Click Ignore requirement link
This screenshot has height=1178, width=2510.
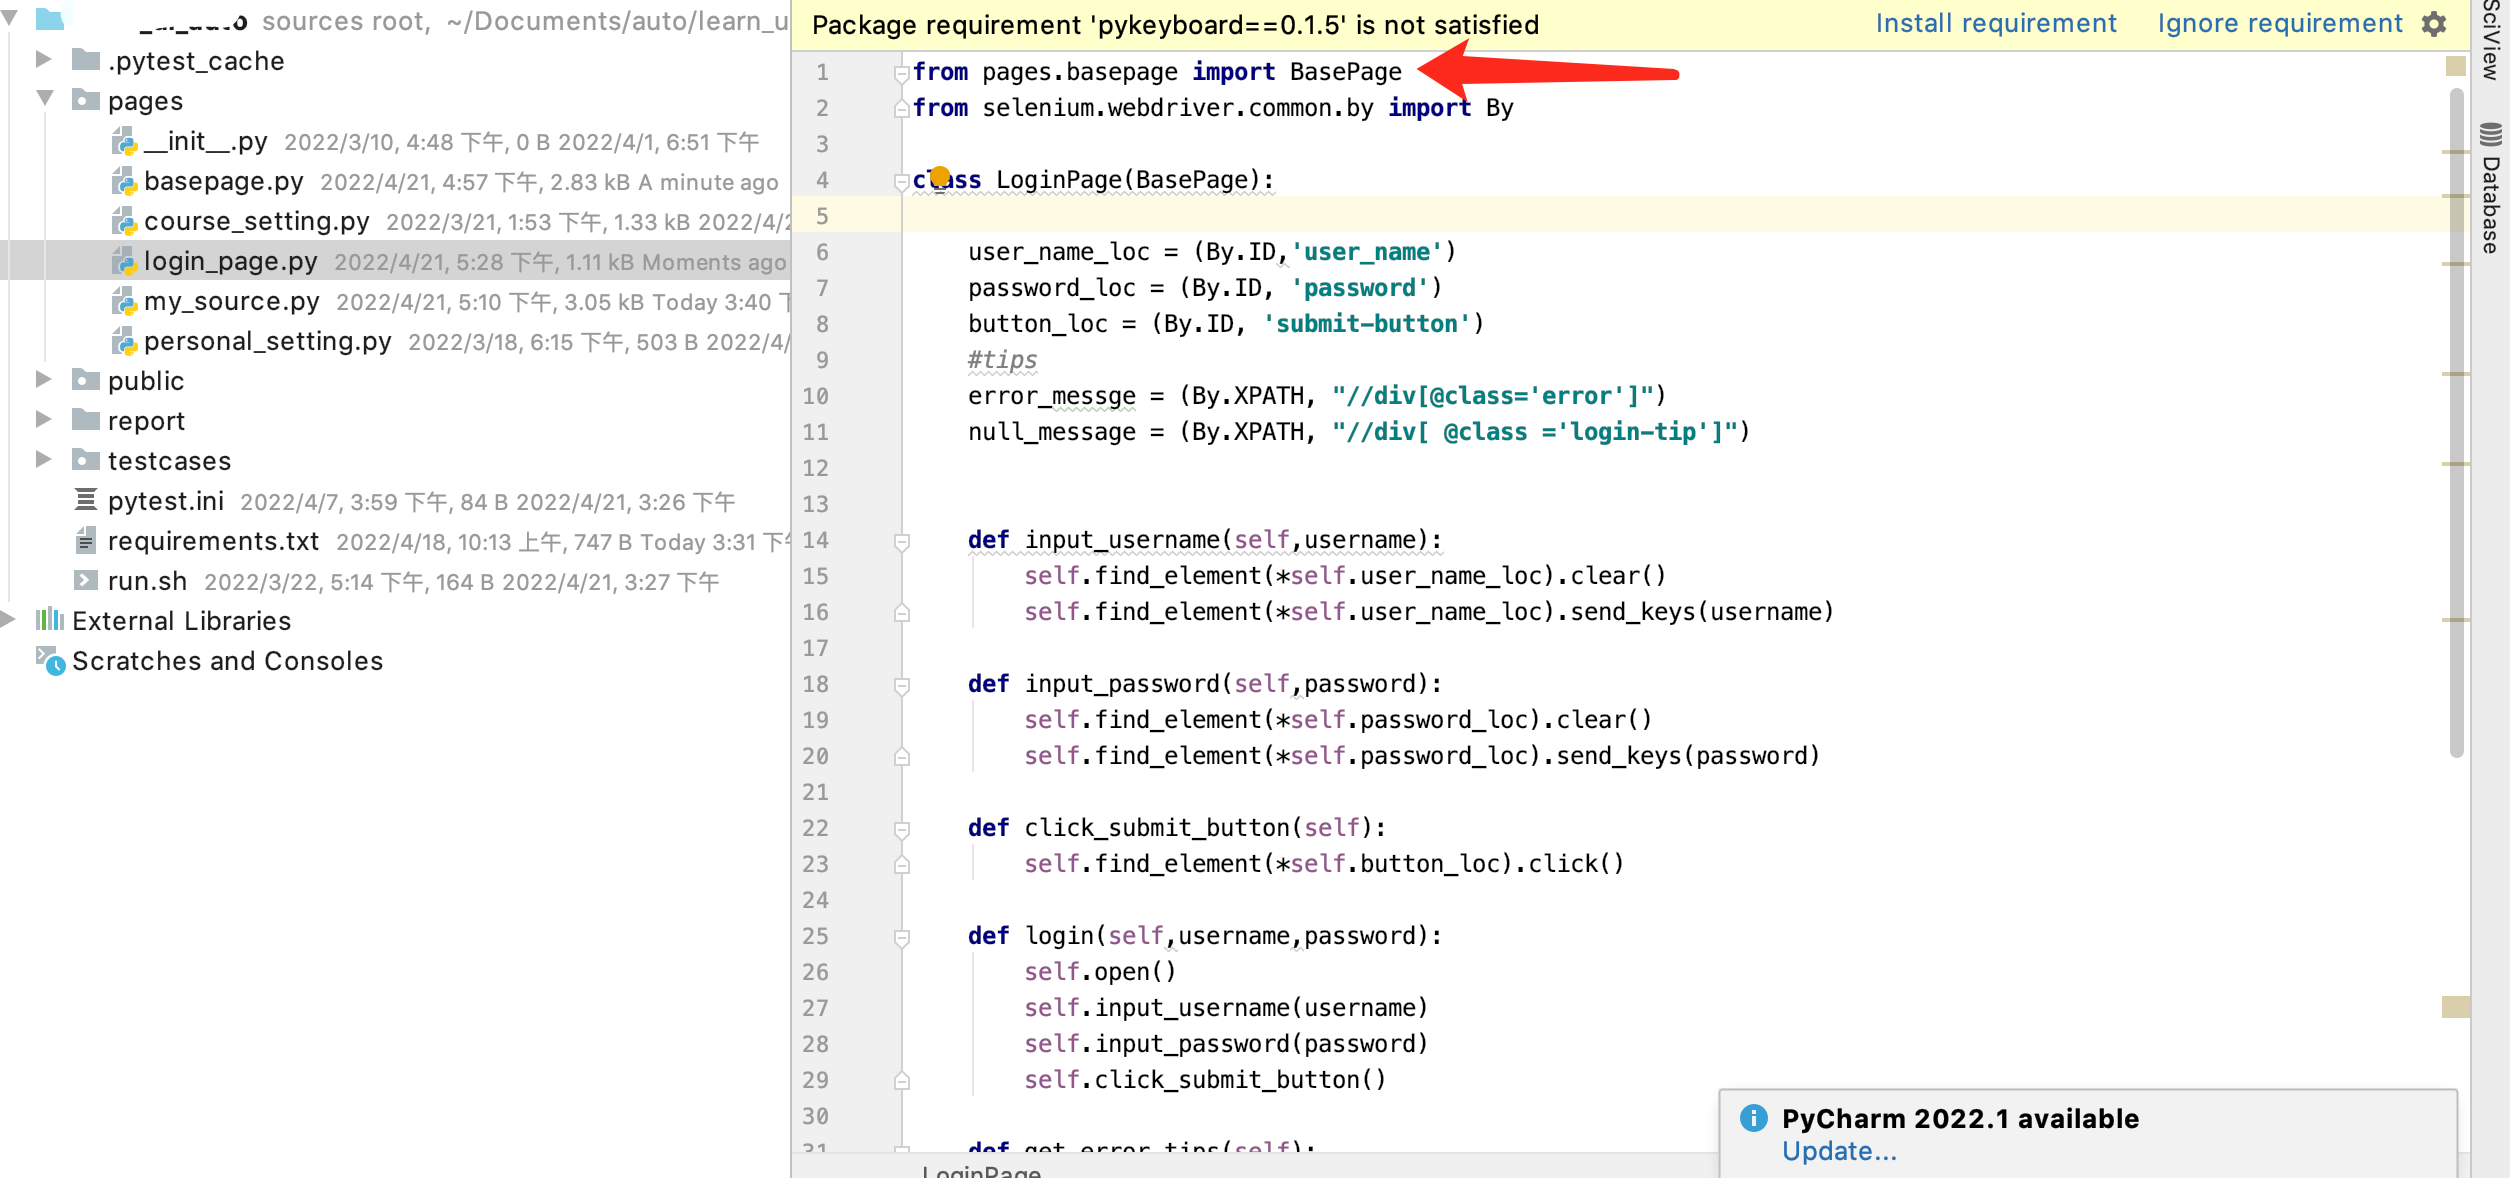(2279, 24)
